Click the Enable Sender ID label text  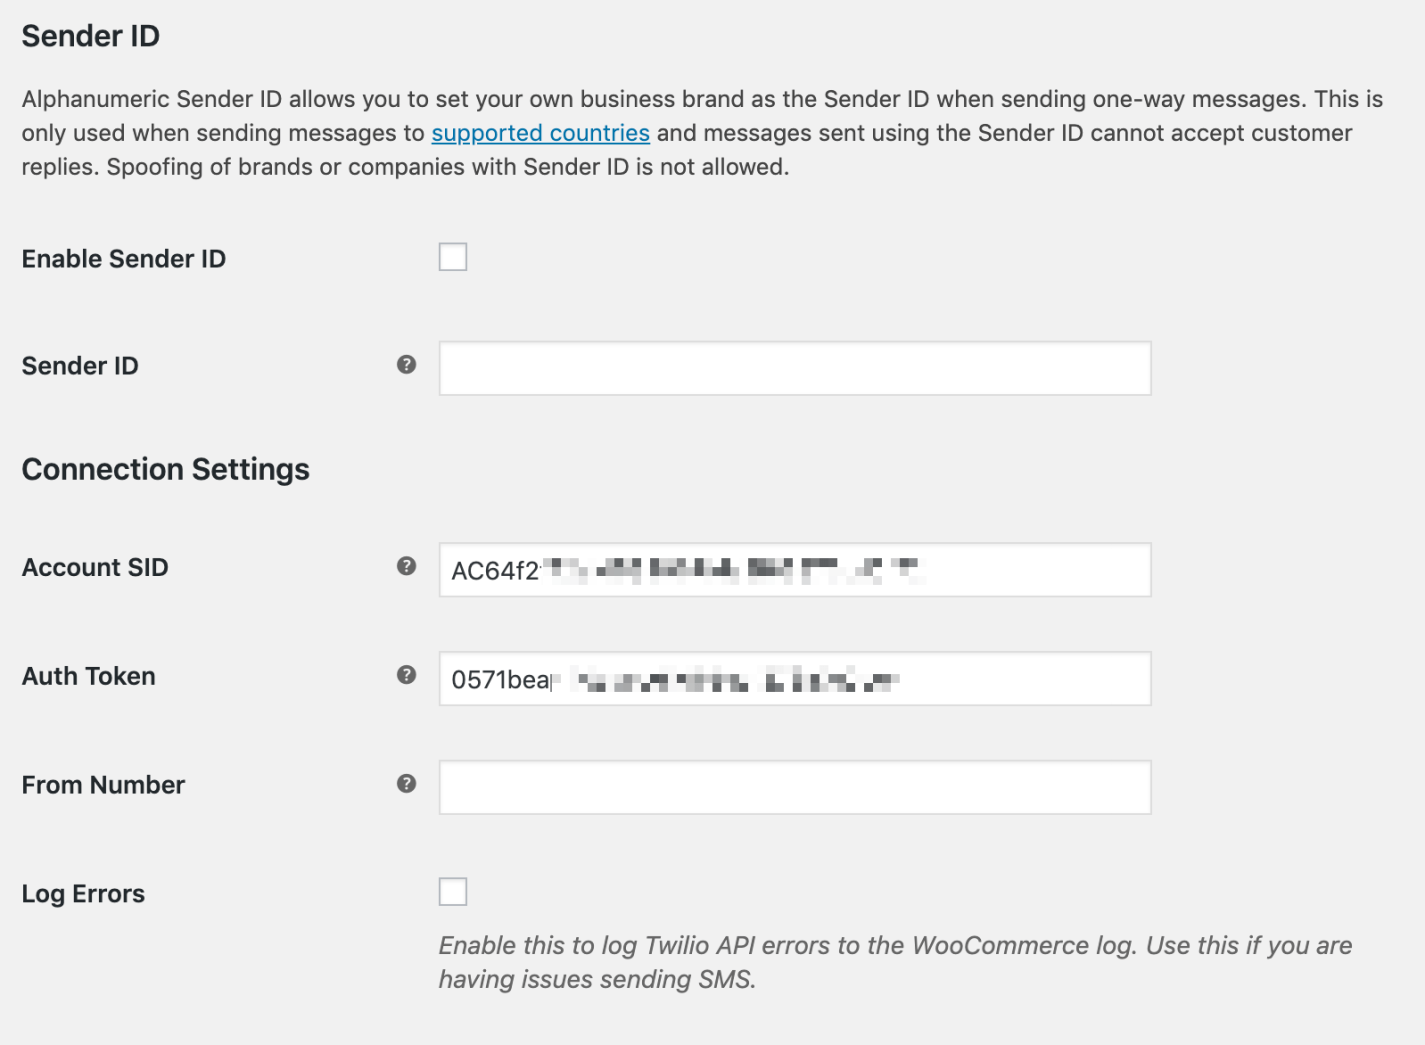coord(124,259)
